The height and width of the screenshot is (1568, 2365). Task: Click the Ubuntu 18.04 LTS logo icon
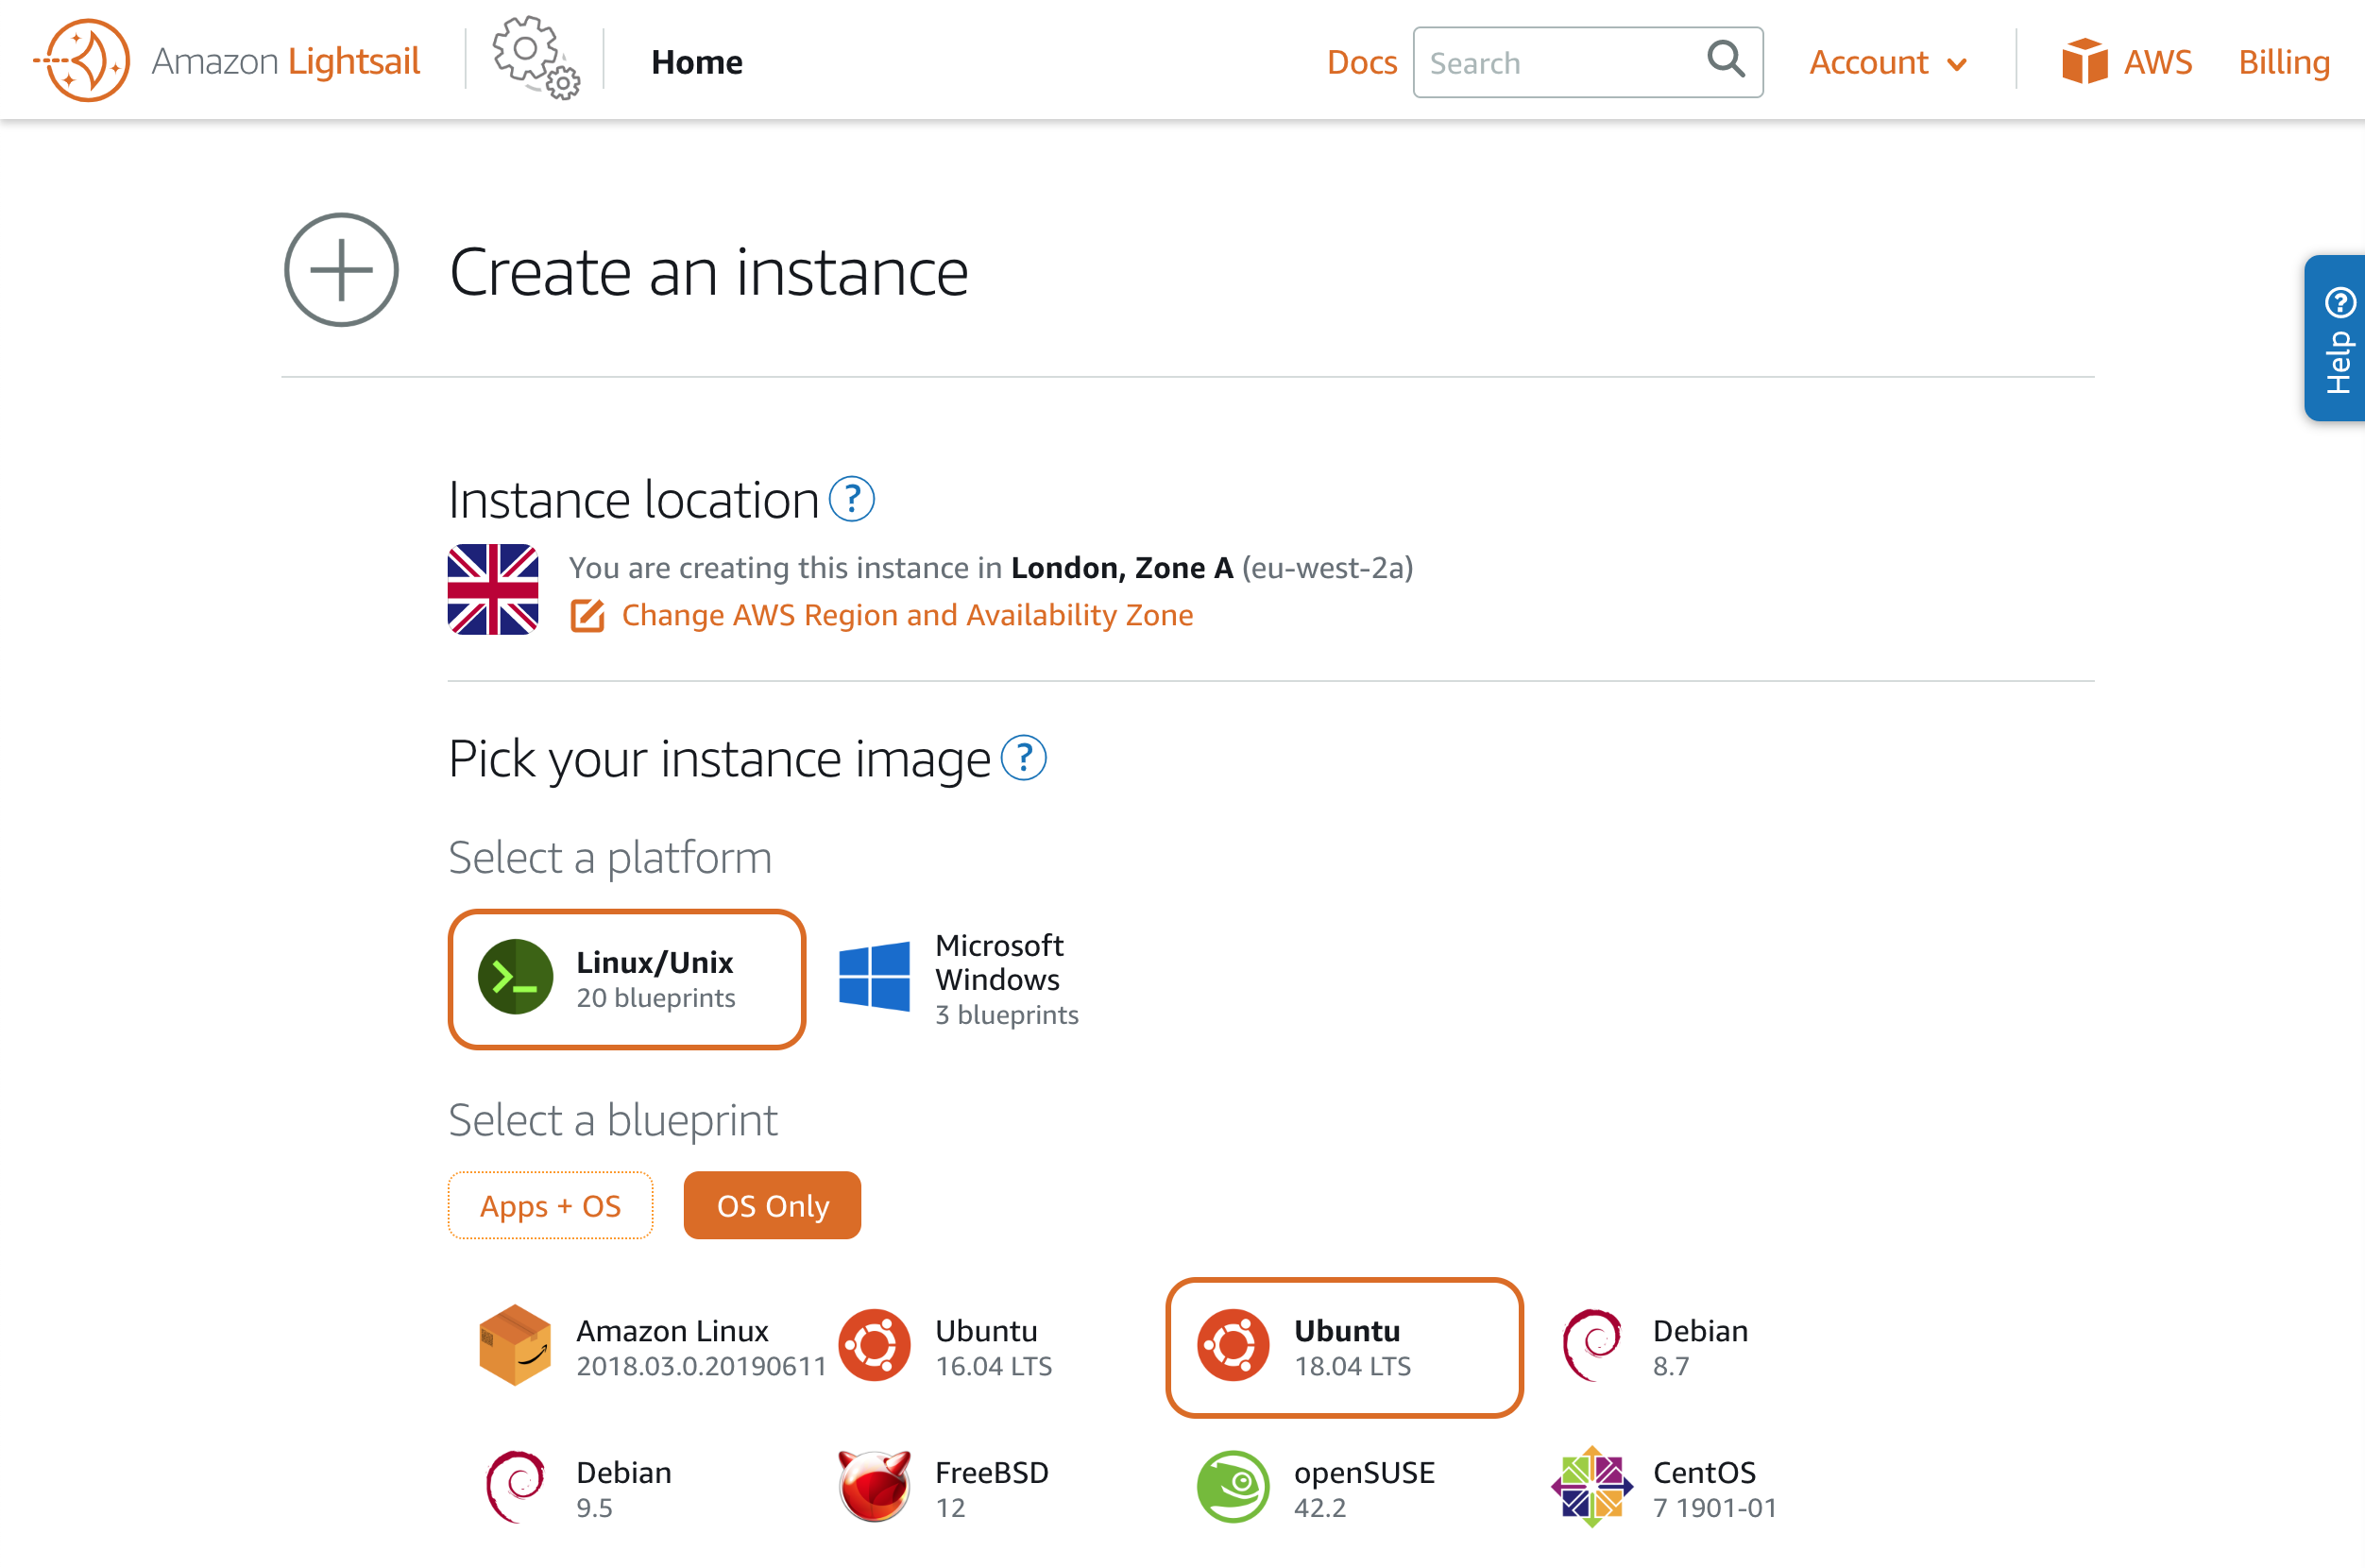click(1233, 1345)
